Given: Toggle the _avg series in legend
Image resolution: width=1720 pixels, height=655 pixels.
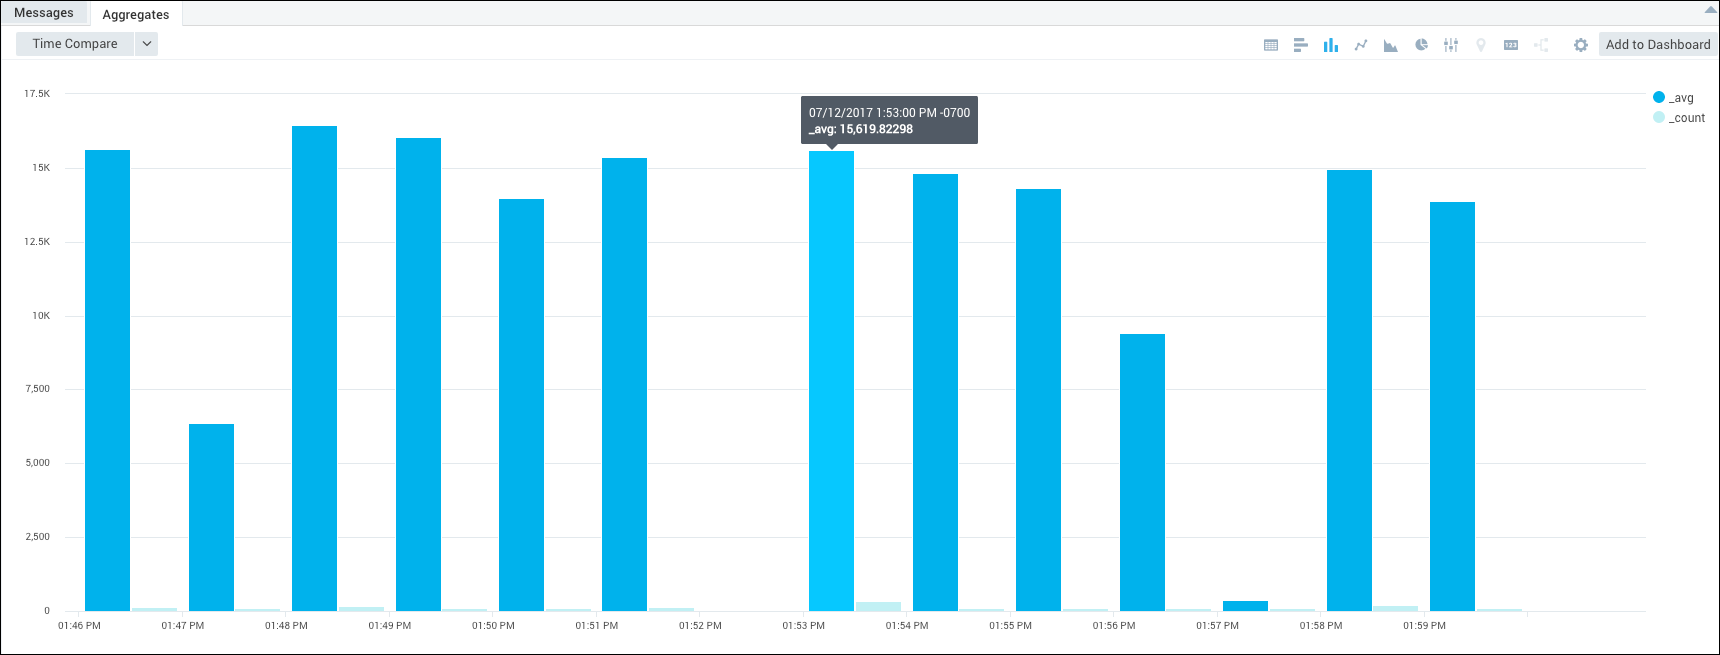Looking at the screenshot, I should click(x=1673, y=98).
